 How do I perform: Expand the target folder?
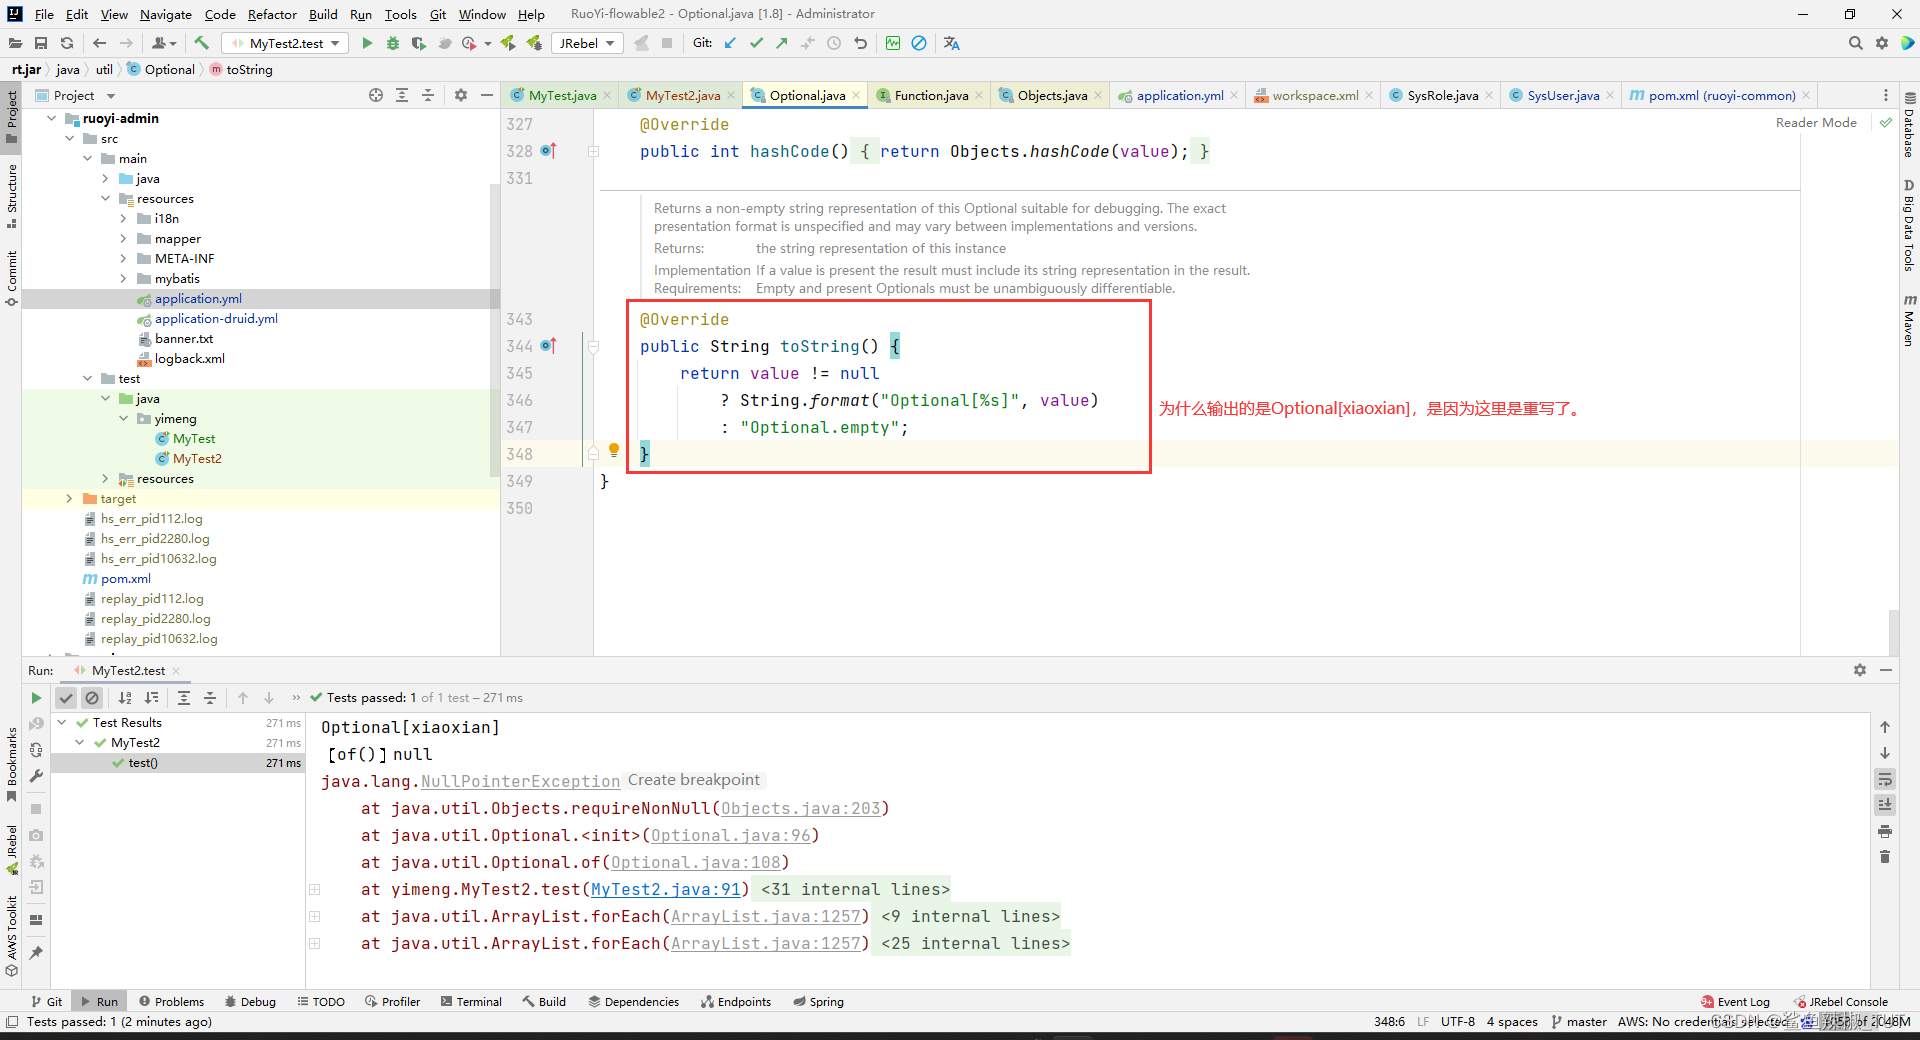click(69, 498)
